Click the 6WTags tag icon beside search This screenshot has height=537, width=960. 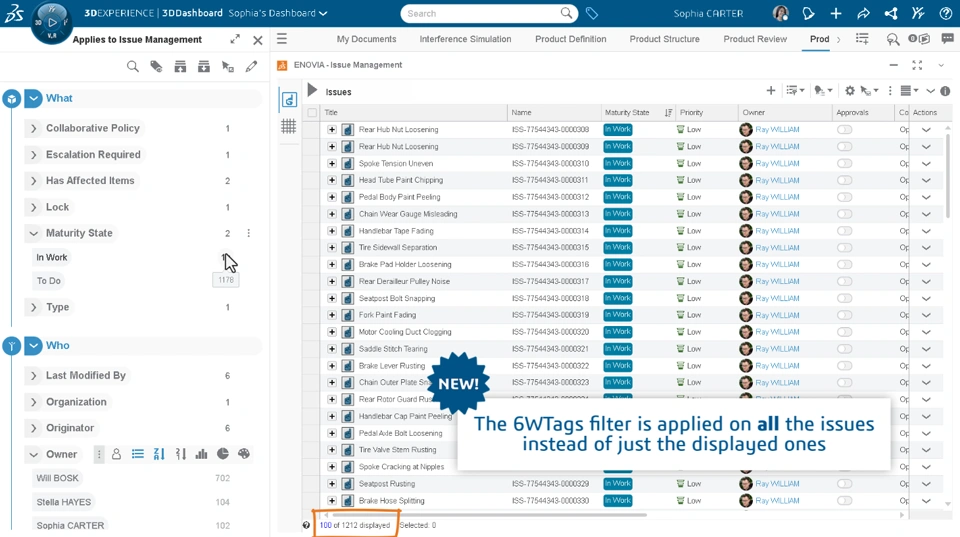(591, 13)
